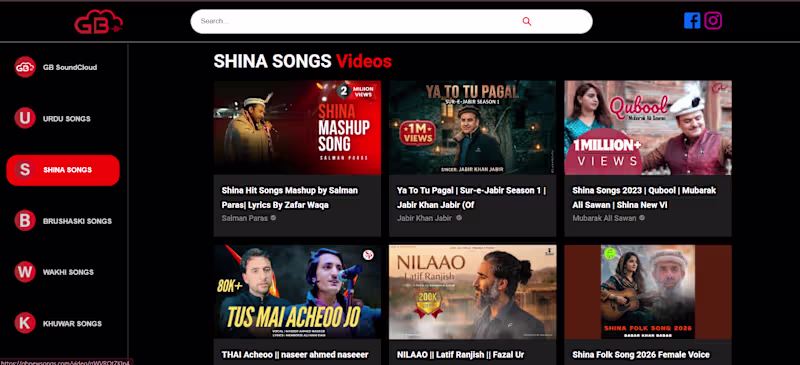Open Tus Mai Acheoo Jo thumbnail
800x365 pixels.
tap(297, 292)
